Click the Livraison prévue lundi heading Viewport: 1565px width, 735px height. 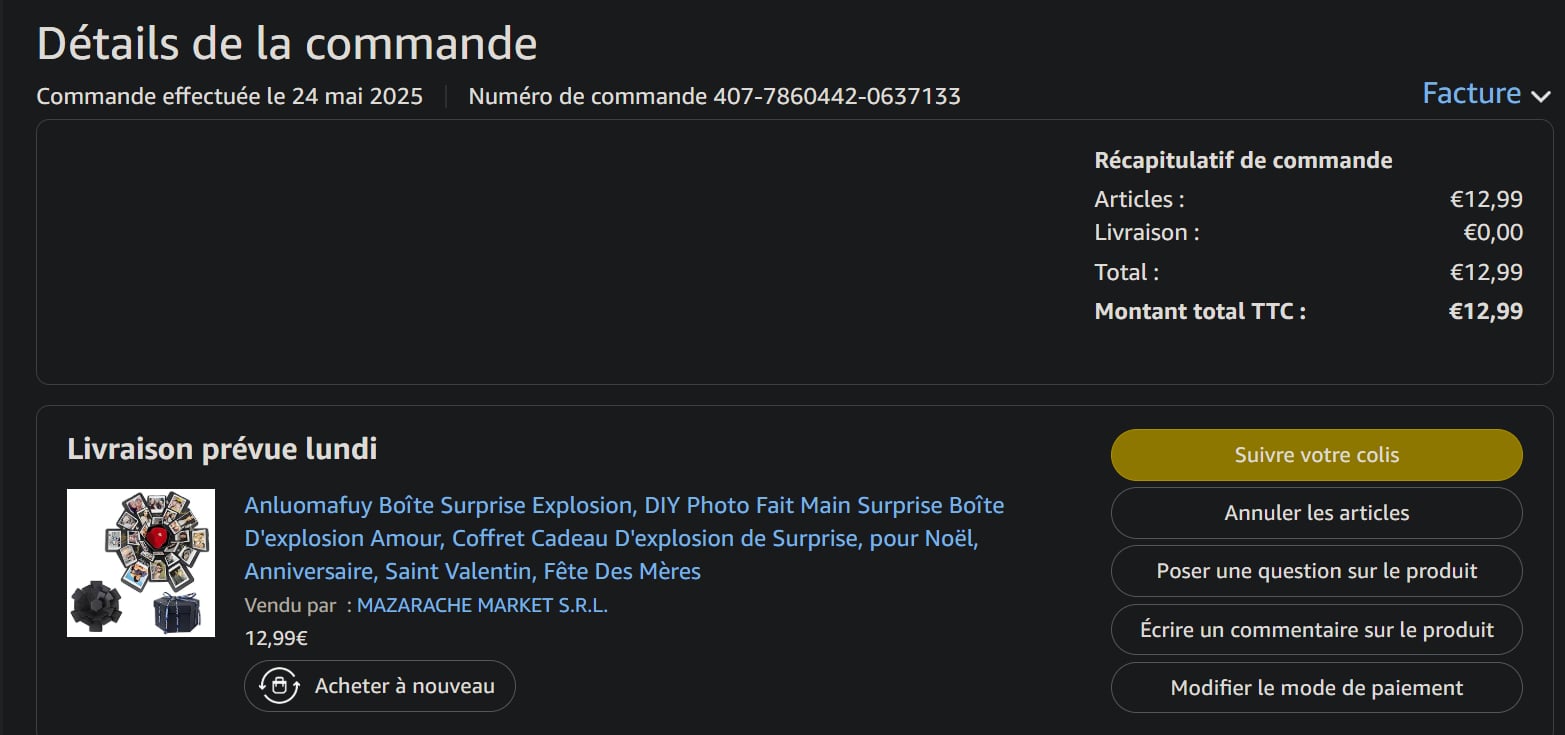[x=222, y=449]
